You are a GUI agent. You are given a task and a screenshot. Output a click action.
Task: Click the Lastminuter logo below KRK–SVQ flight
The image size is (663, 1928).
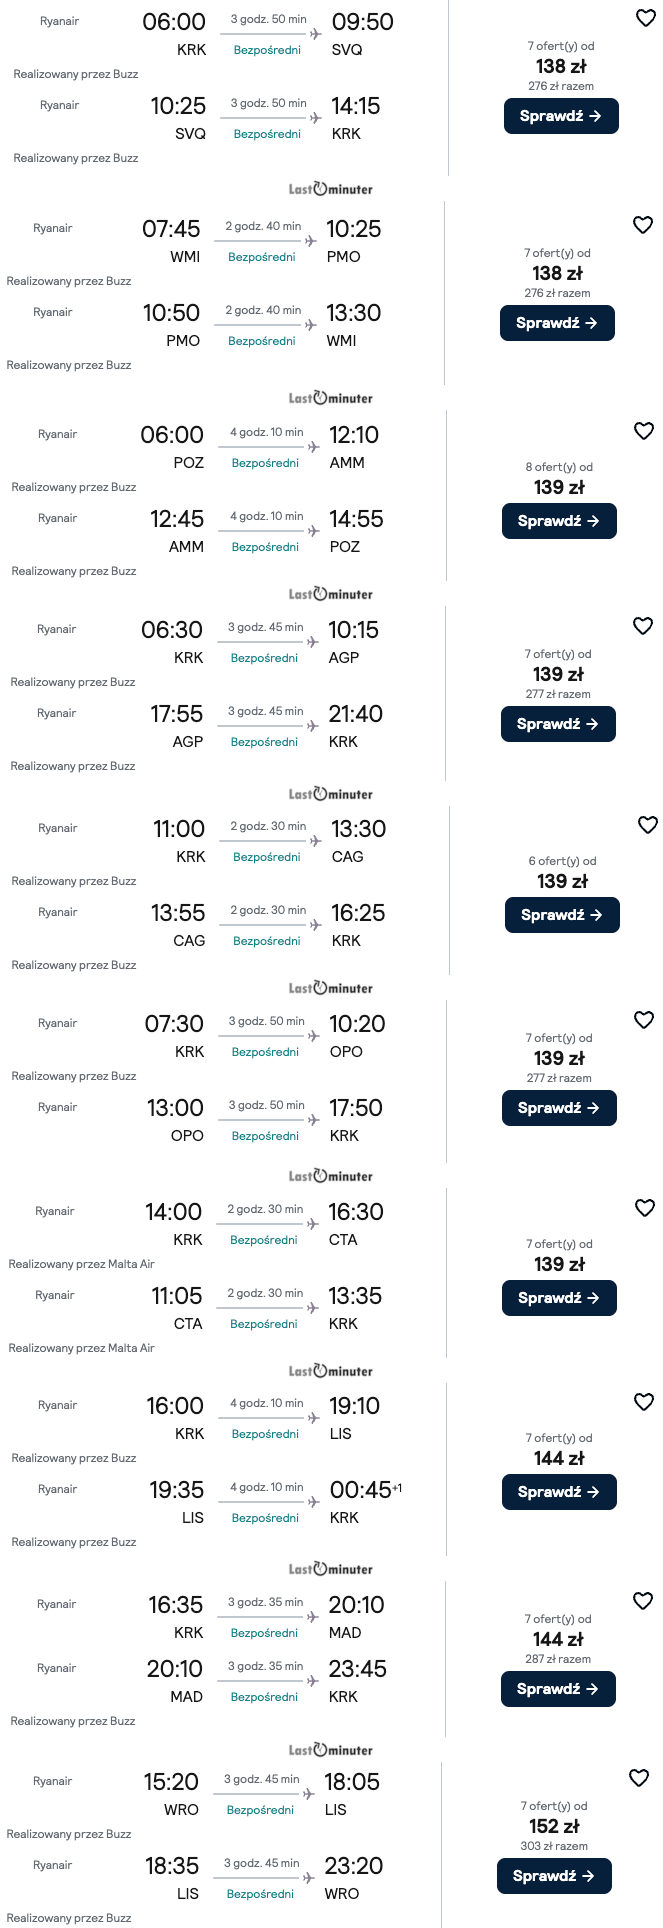coord(330,189)
